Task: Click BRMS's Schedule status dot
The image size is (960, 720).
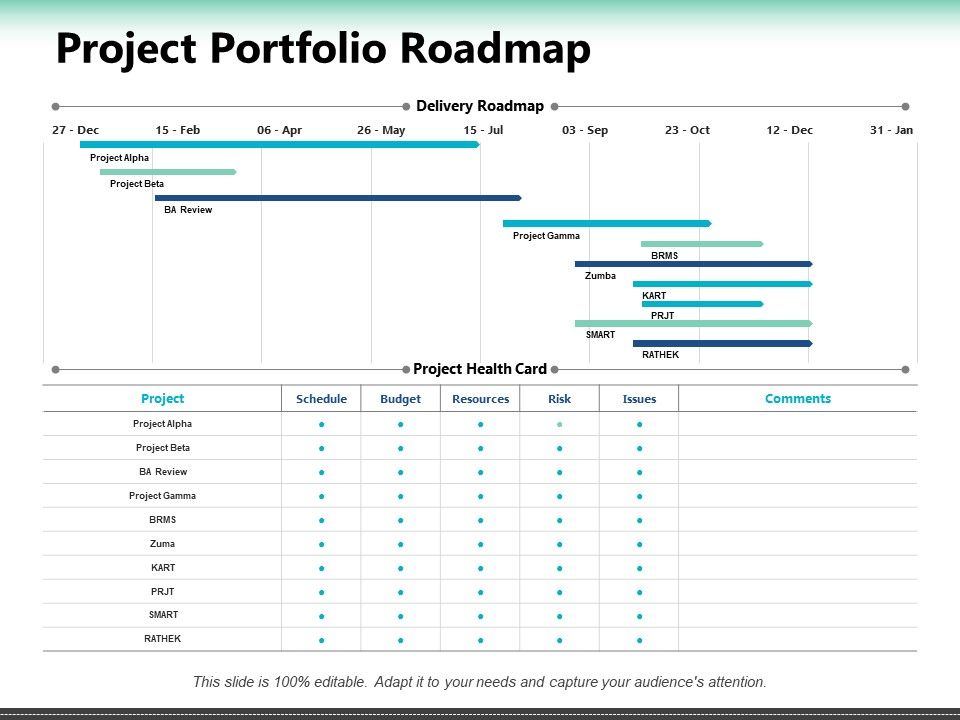Action: click(321, 520)
